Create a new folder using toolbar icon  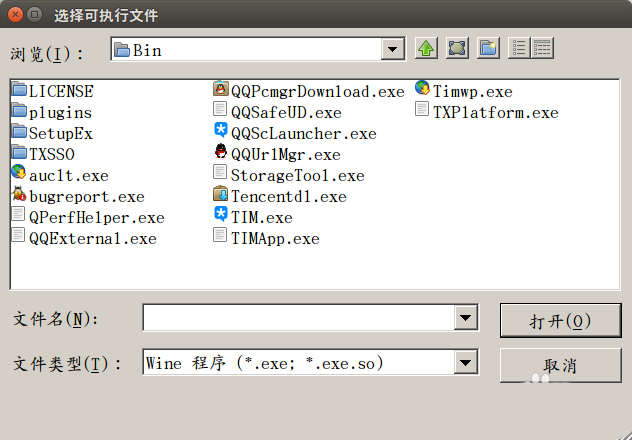[x=488, y=48]
